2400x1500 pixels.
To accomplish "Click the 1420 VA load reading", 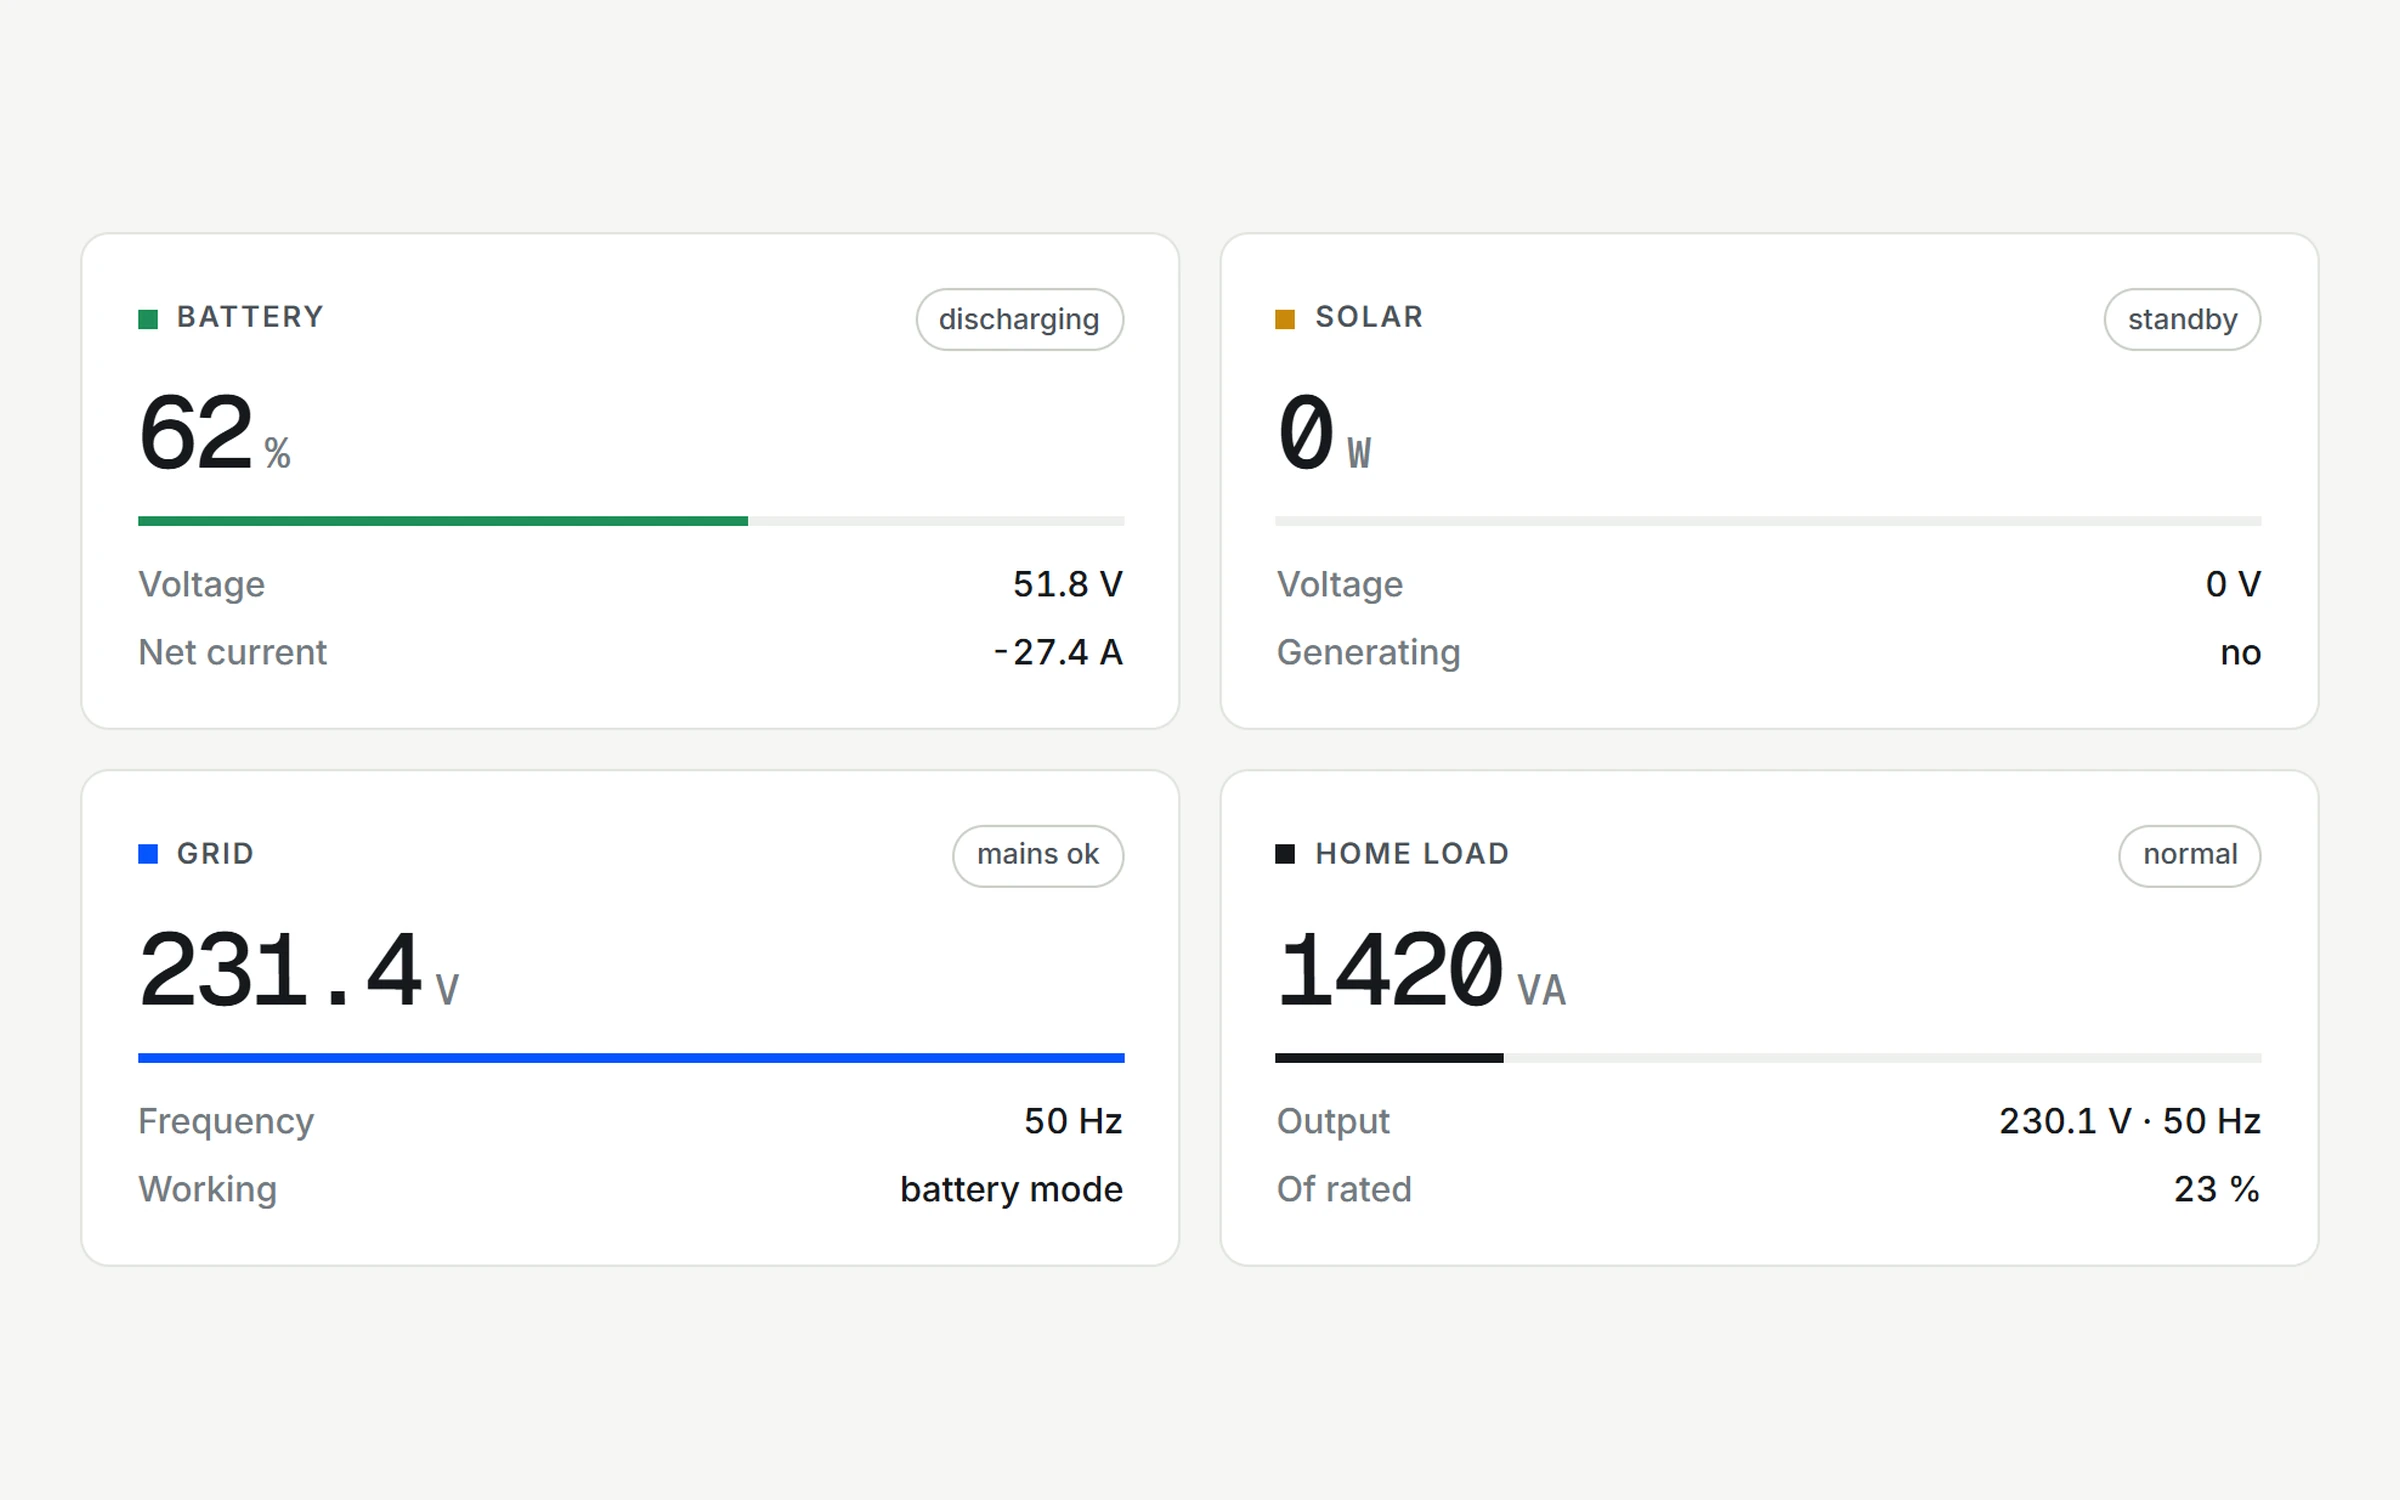I will (1421, 969).
